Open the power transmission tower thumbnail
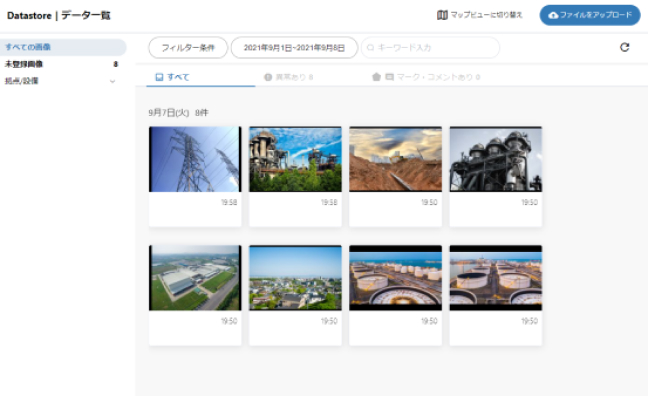This screenshot has width=648, height=396. click(x=195, y=159)
